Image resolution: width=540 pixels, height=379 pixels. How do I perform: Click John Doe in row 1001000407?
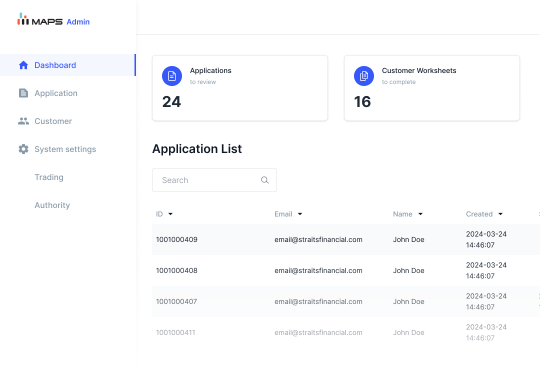(x=408, y=302)
